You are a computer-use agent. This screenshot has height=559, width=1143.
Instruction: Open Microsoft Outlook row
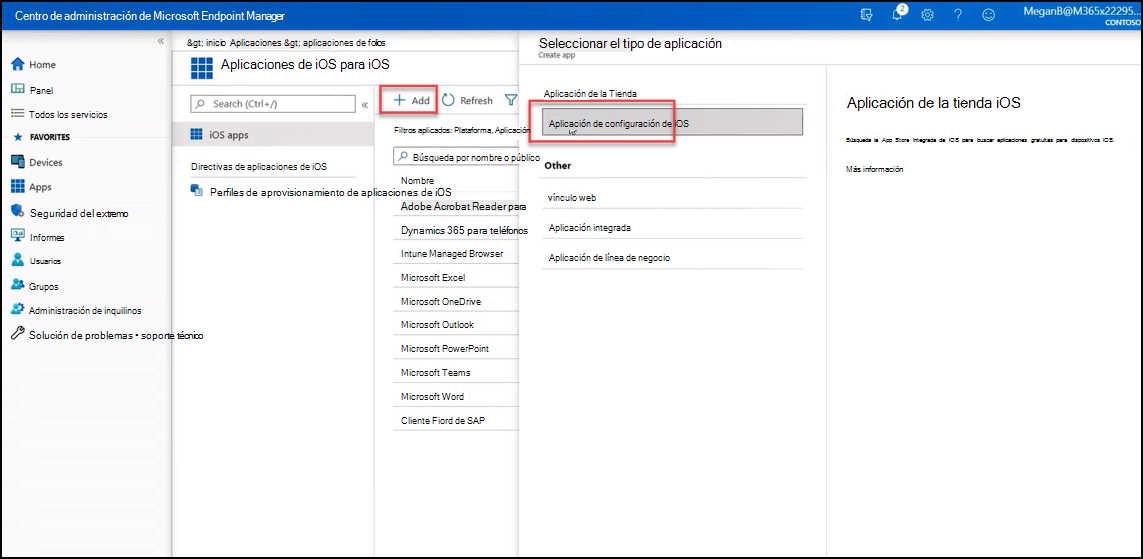tap(458, 324)
